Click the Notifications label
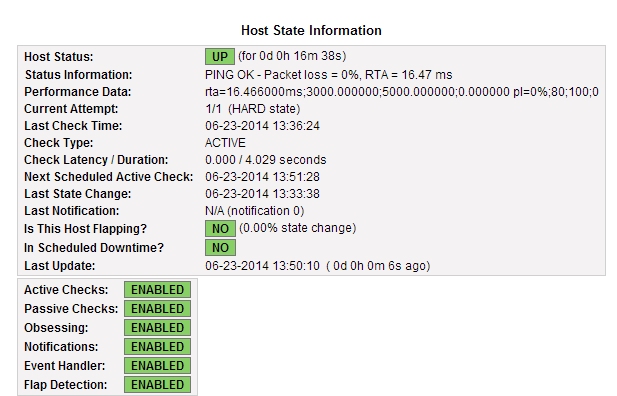 pyautogui.click(x=61, y=347)
